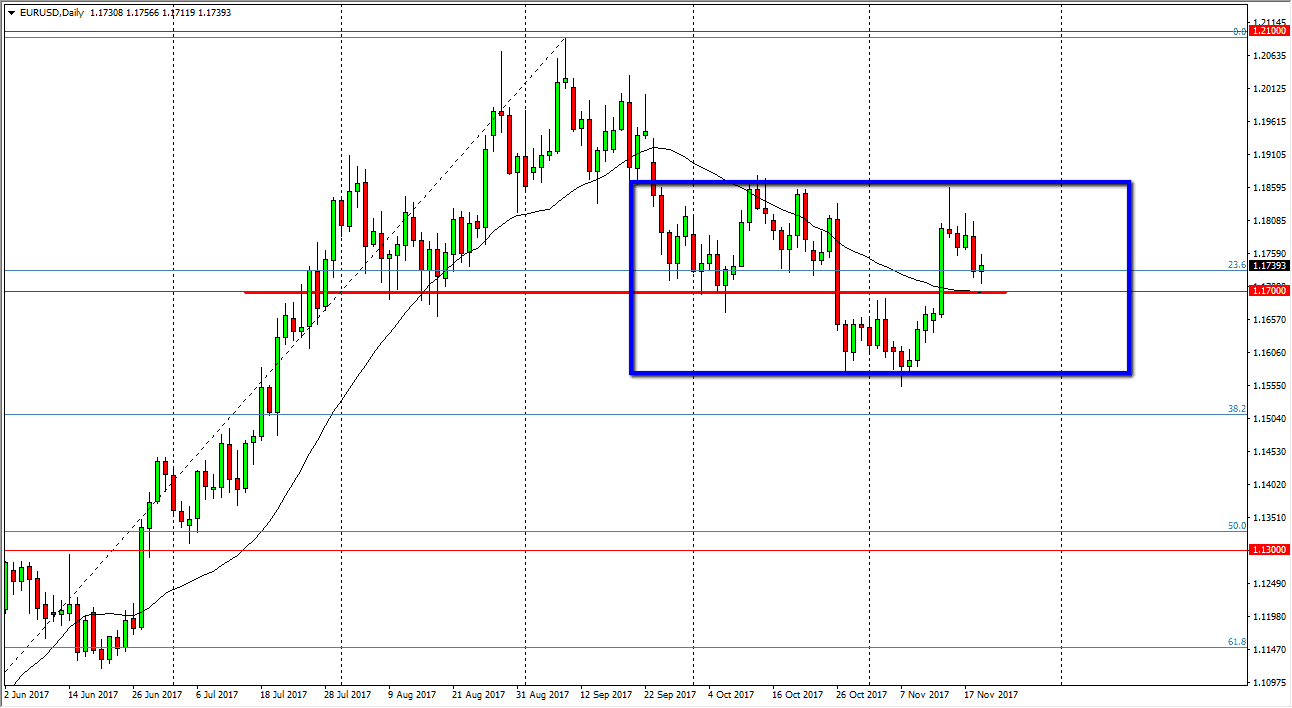Open the EURUSD,Daily chart context dropdown arrow

(x=12, y=14)
